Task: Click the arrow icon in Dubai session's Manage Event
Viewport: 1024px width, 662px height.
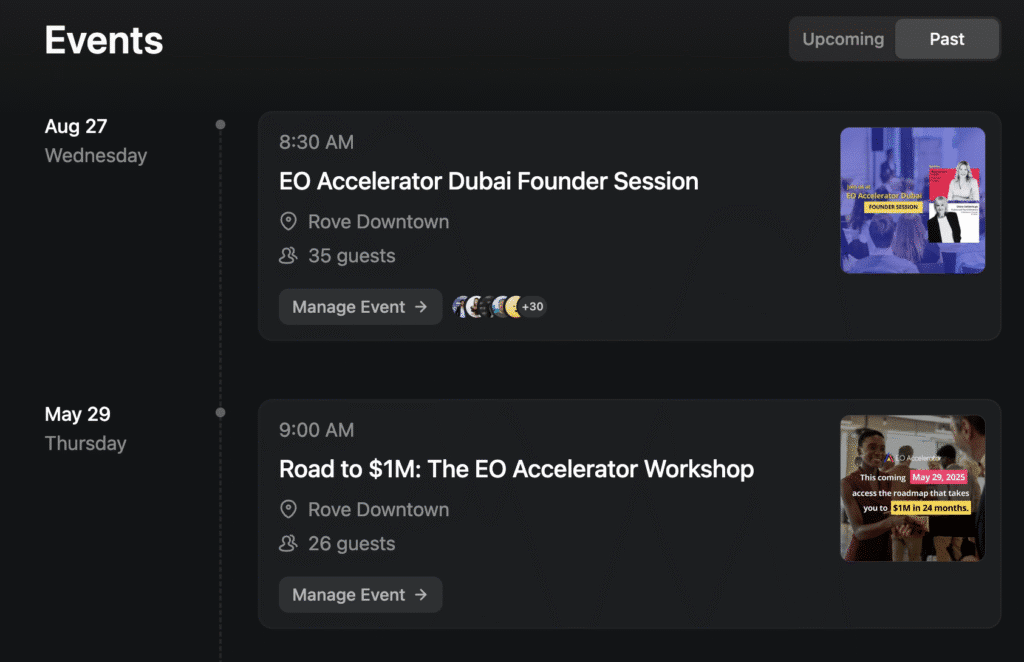Action: (421, 307)
